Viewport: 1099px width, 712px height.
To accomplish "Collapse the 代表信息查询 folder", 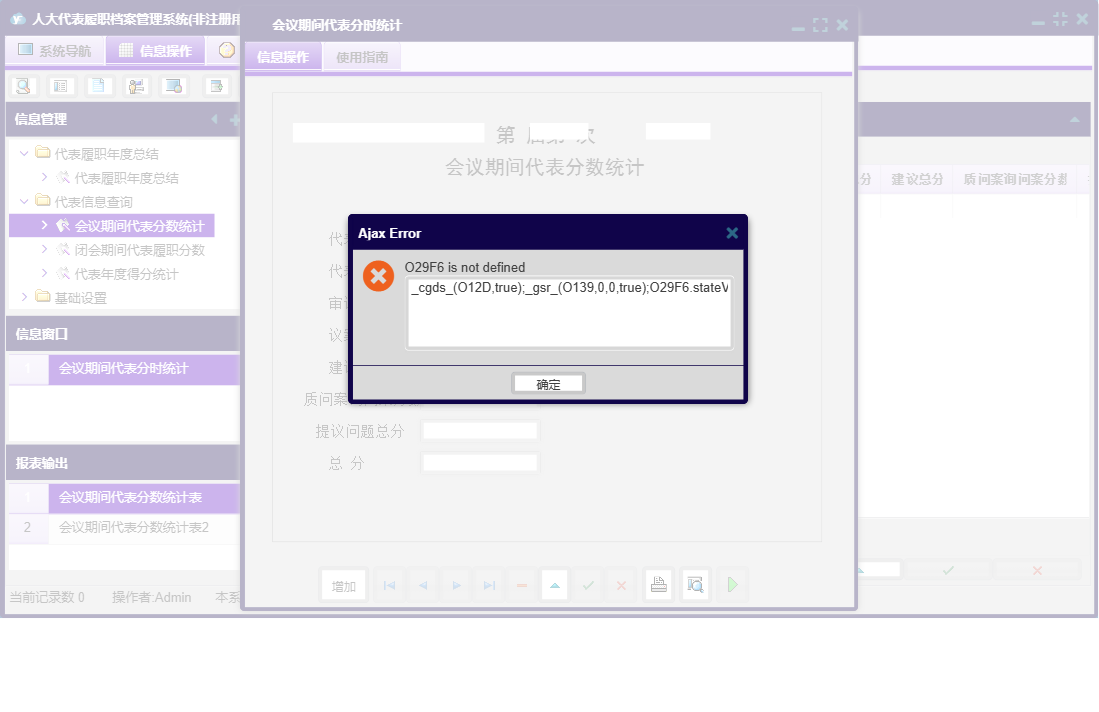I will [24, 202].
